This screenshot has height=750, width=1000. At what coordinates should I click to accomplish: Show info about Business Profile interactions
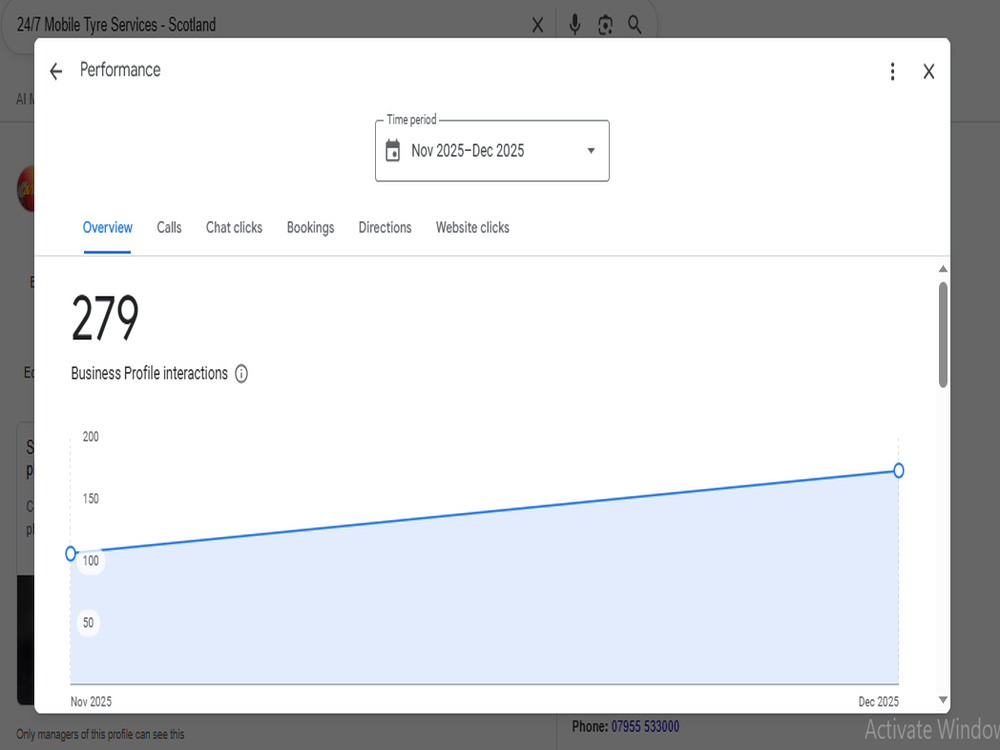[241, 374]
